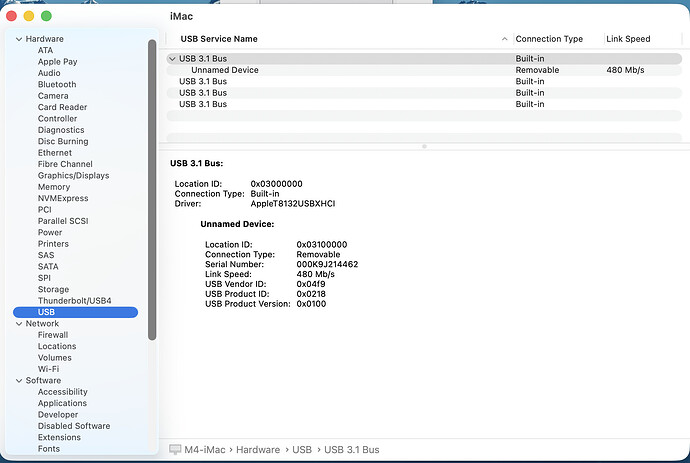Image resolution: width=690 pixels, height=463 pixels.
Task: Click Hardware in the bottom path bar
Action: click(258, 449)
